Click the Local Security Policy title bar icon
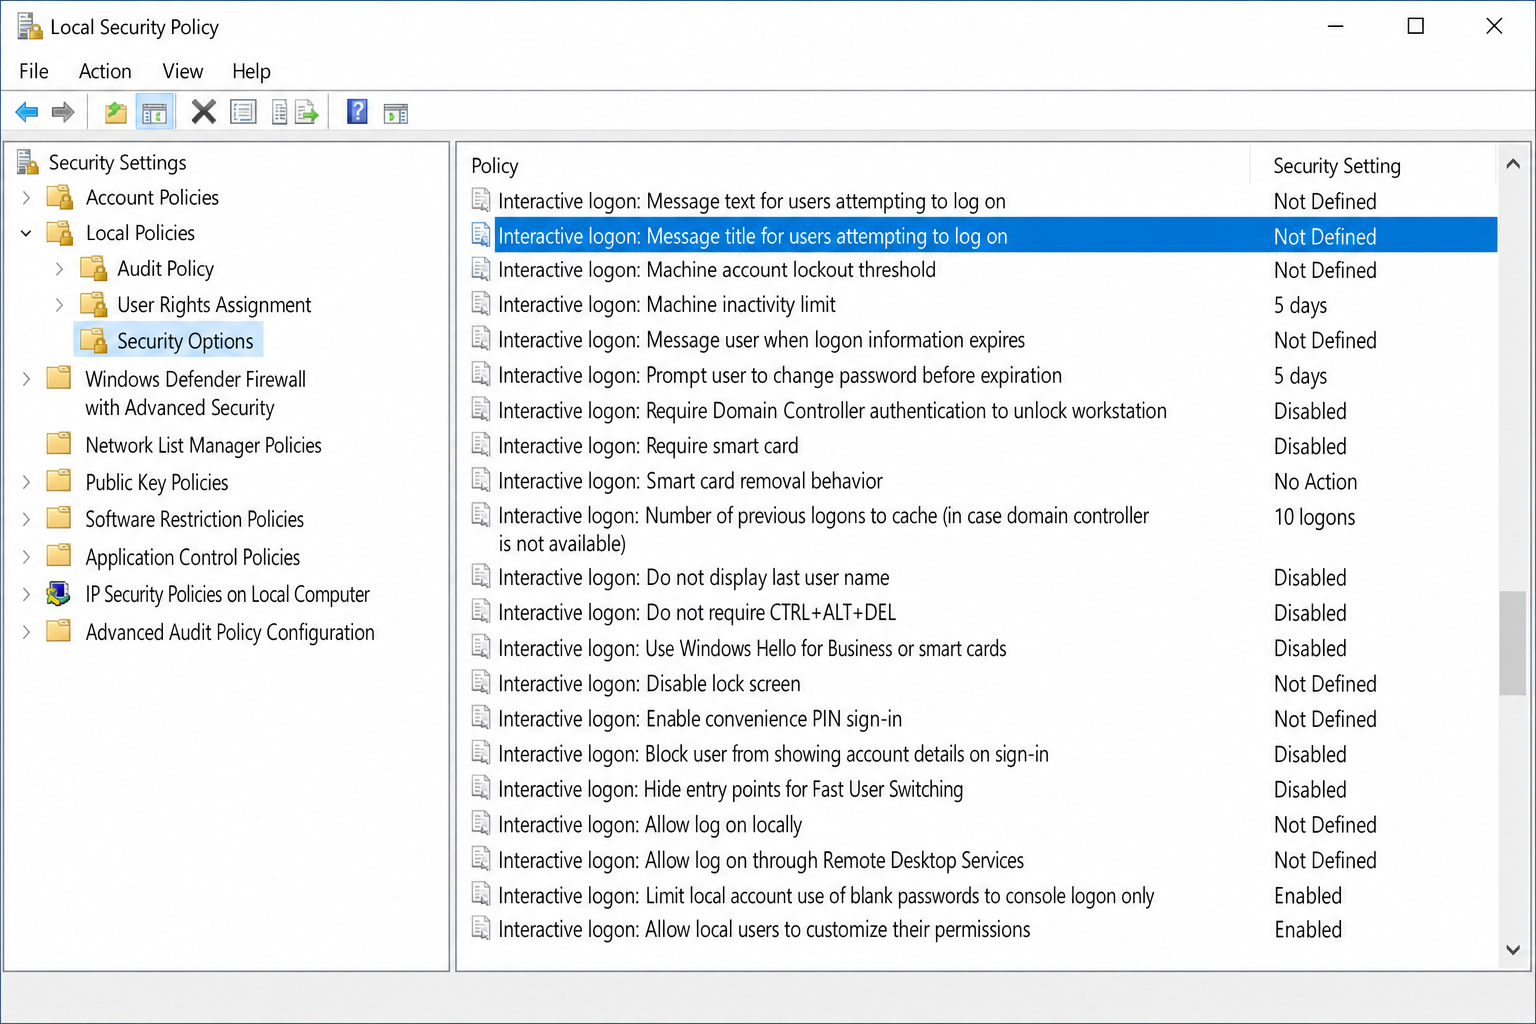 click(x=29, y=26)
